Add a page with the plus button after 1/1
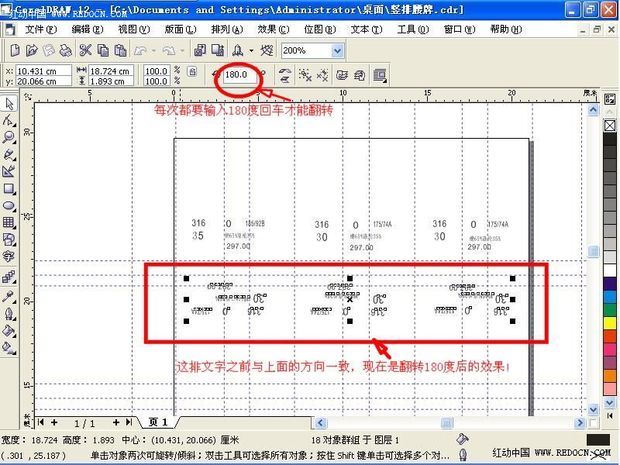 pyautogui.click(x=116, y=422)
